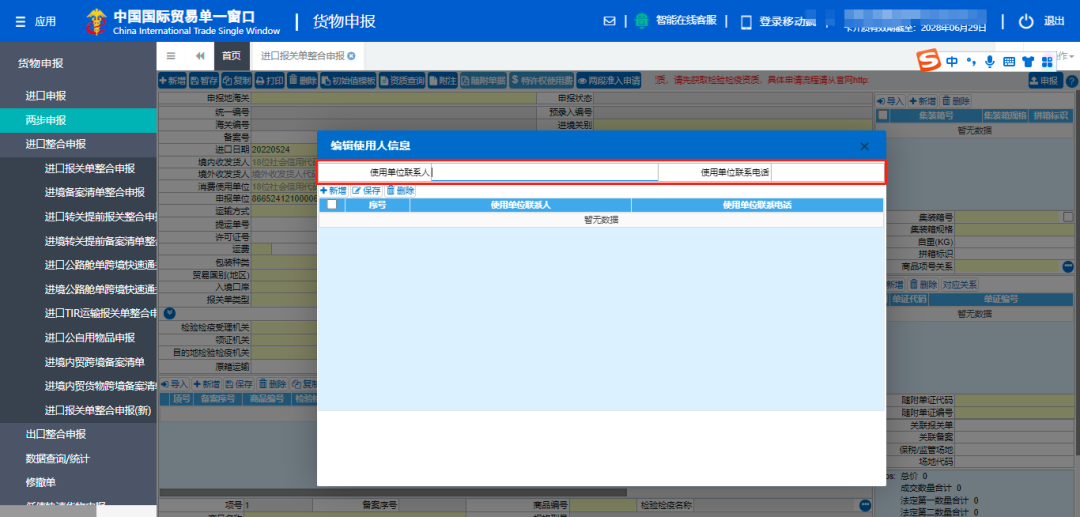
Task: Focus the 使用单位联系电话 input field
Action: click(826, 172)
